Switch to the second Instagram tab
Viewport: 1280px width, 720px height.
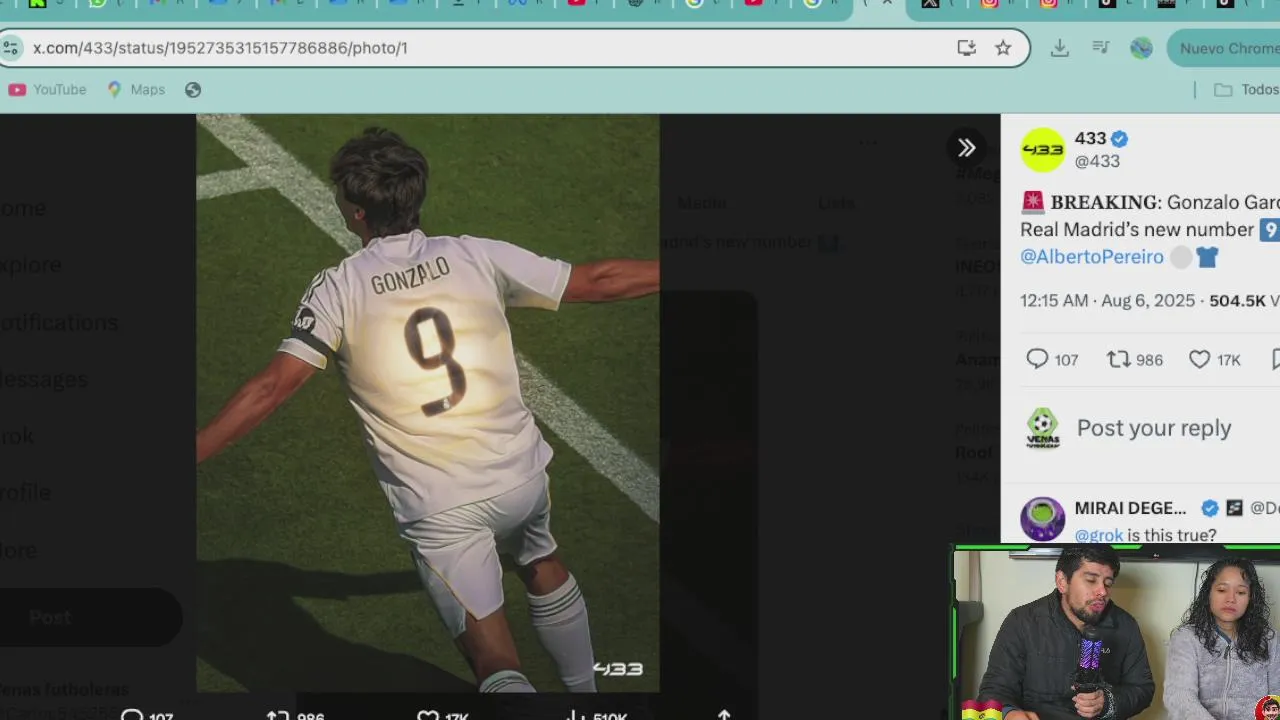[x=1048, y=4]
